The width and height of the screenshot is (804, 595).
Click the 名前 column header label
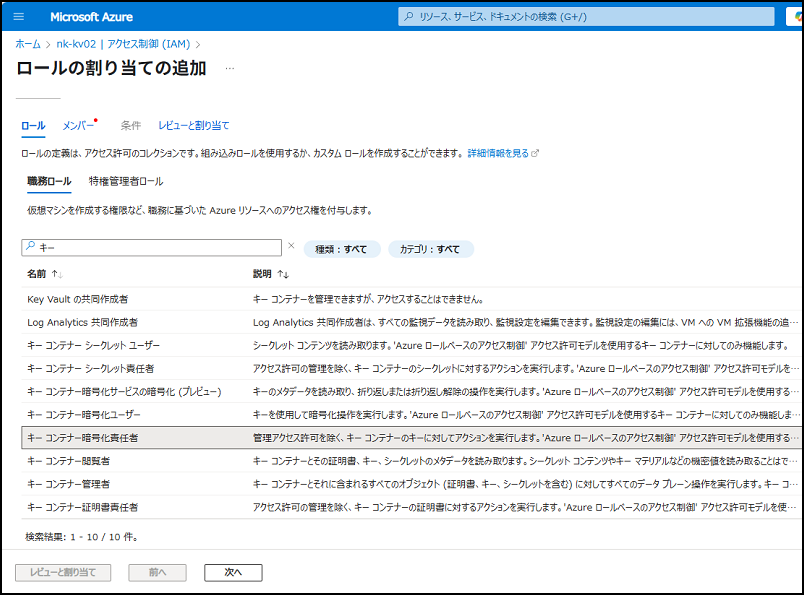pos(36,274)
